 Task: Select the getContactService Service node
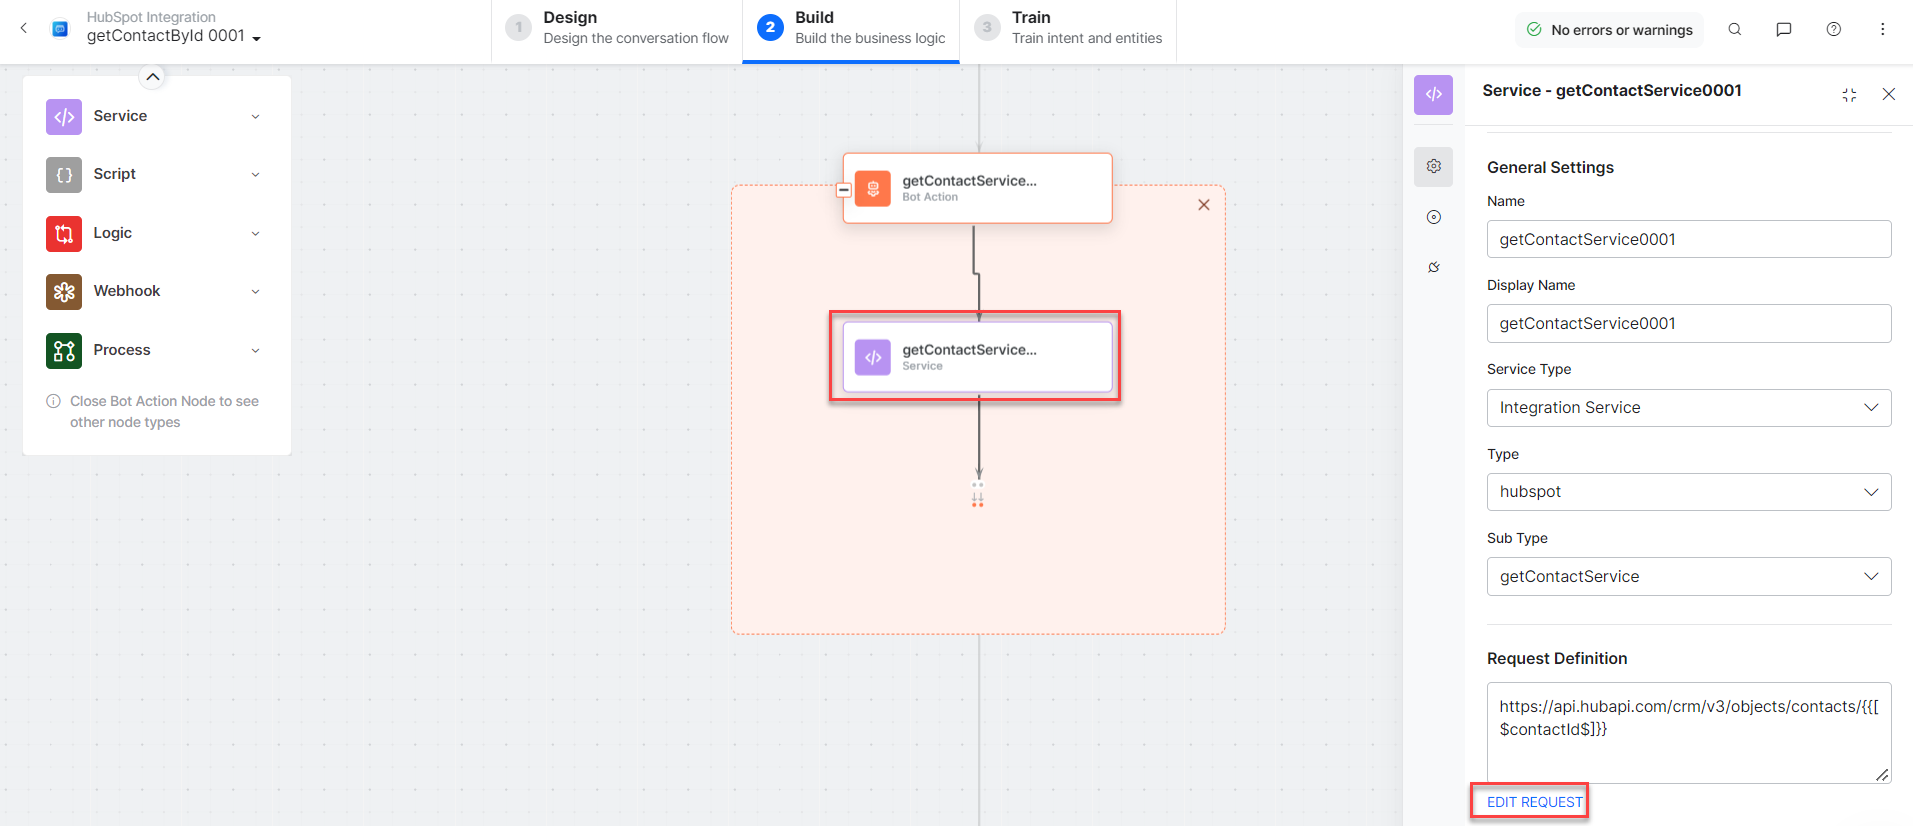pos(976,357)
